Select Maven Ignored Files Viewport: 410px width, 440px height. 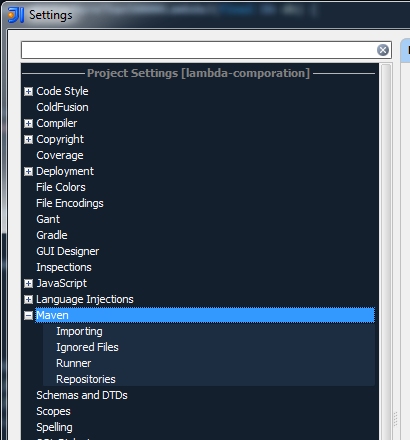point(87,347)
